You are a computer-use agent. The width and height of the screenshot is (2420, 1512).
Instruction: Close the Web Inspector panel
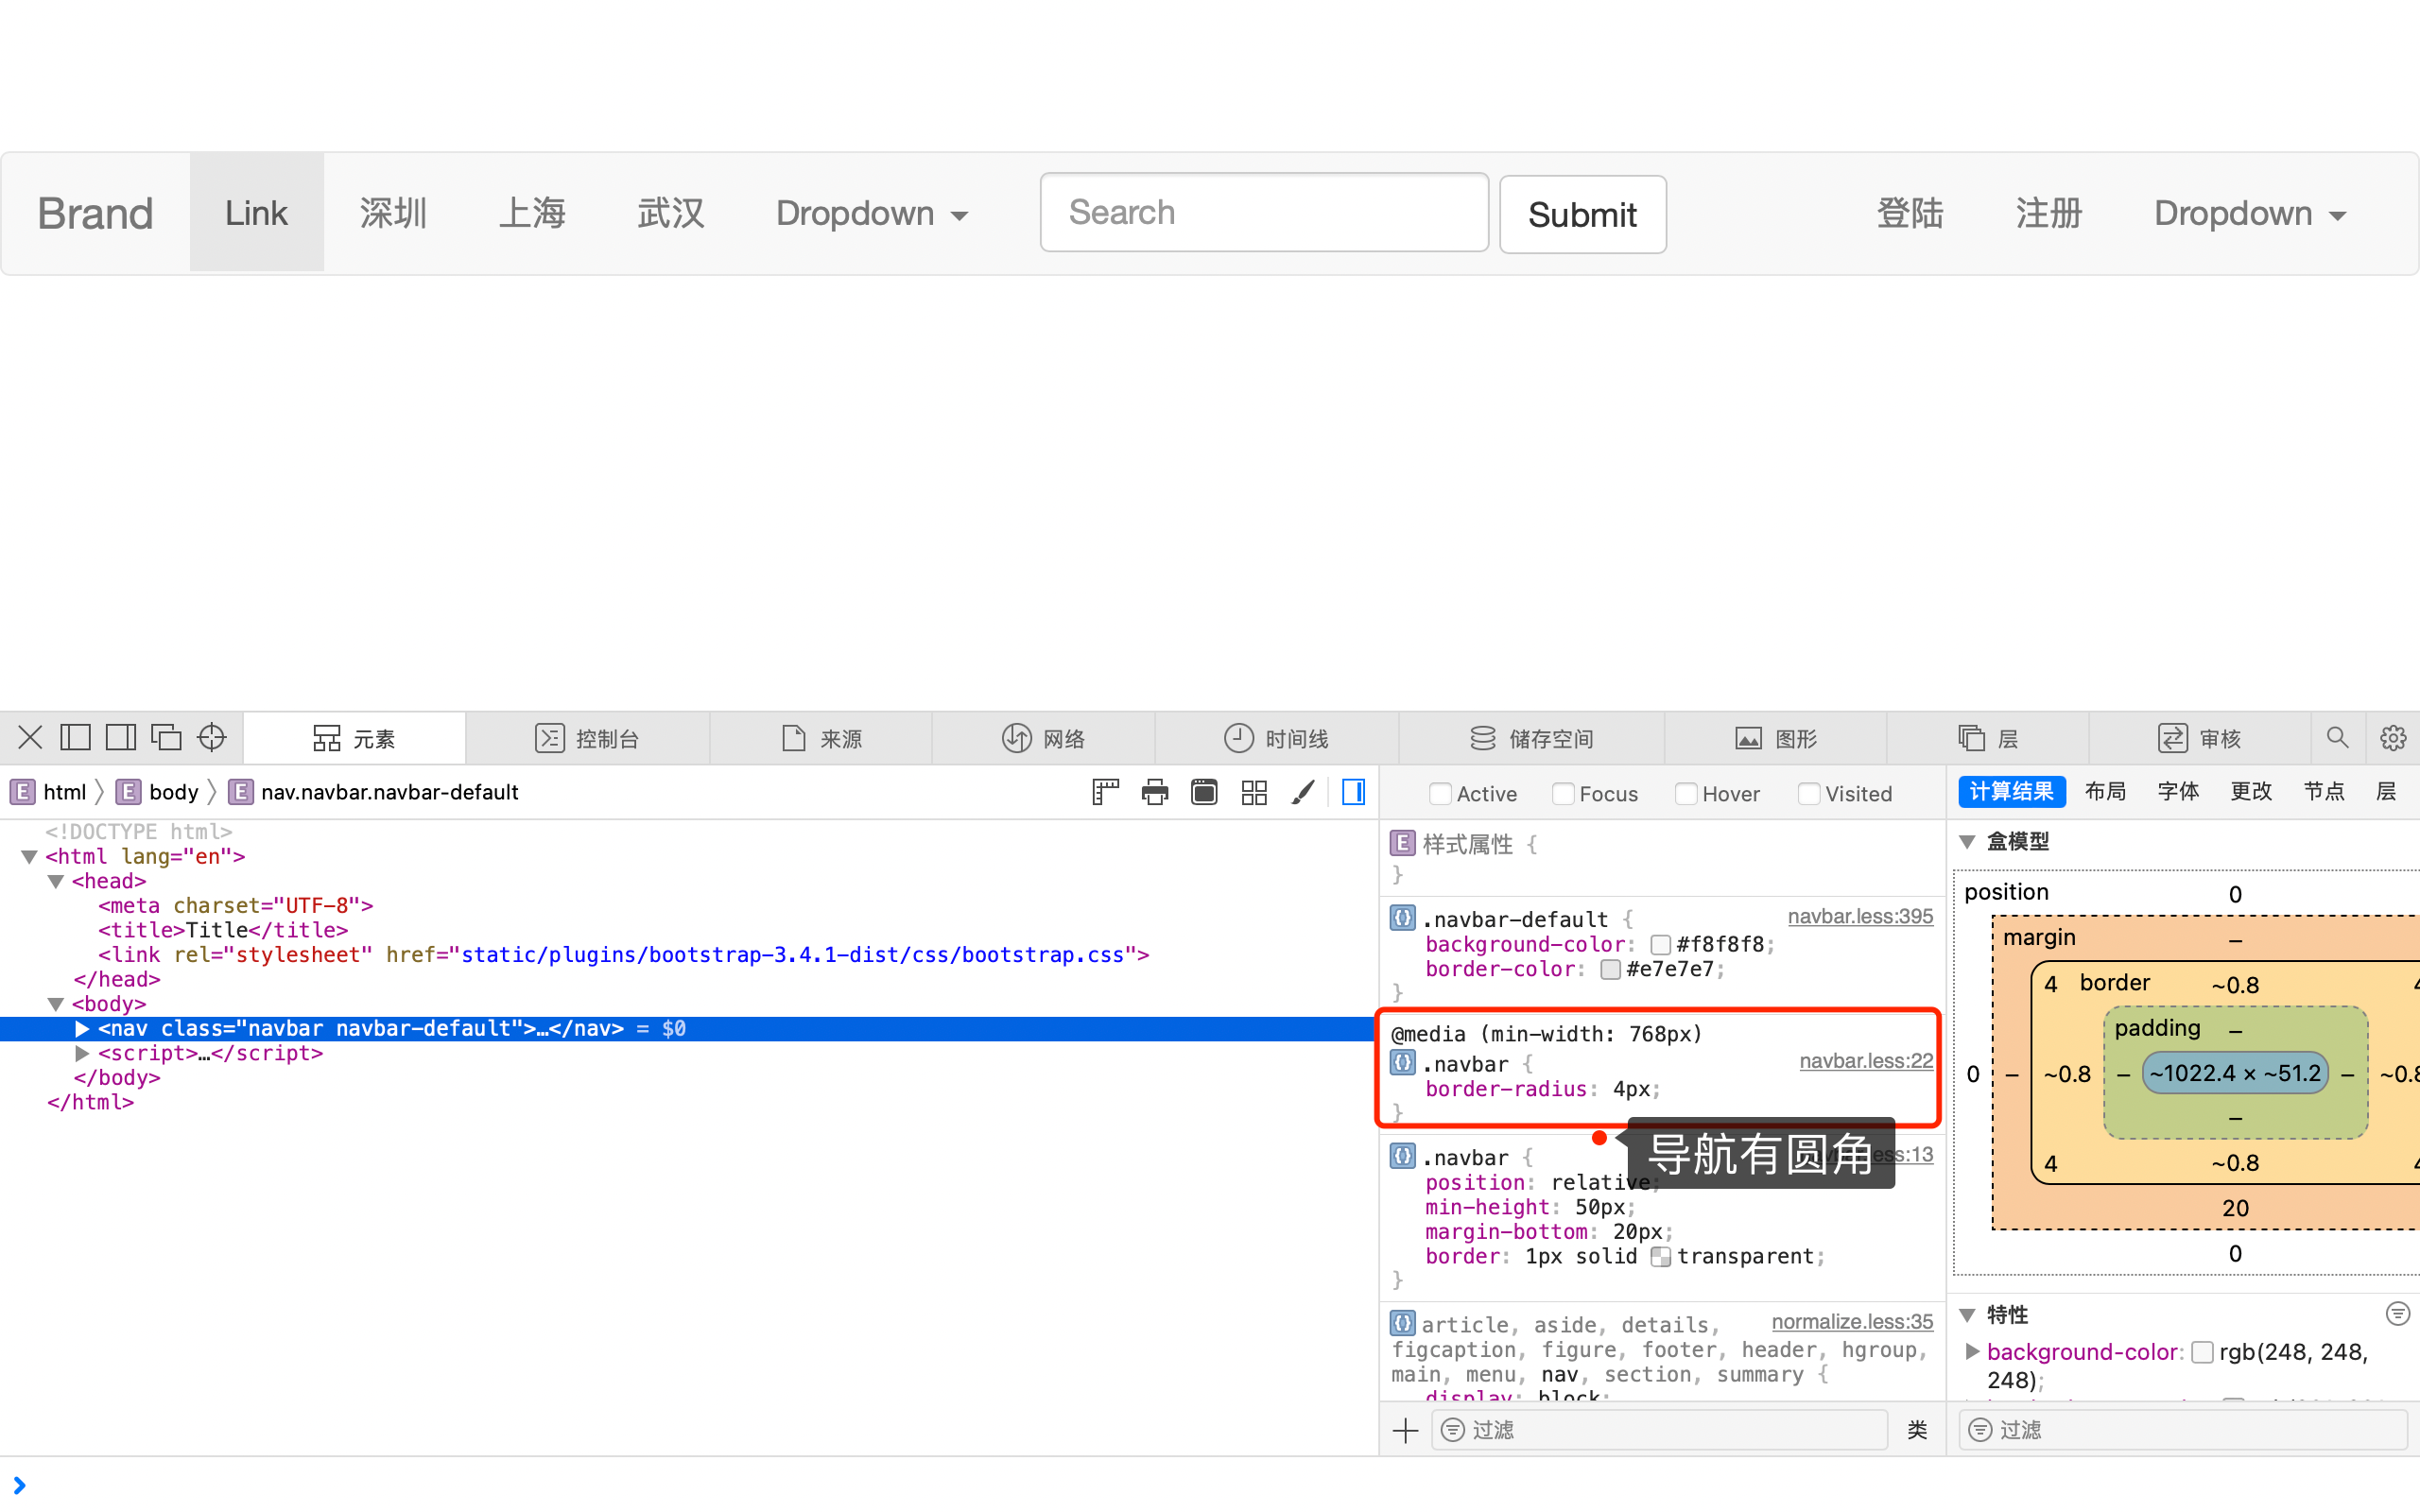[30, 738]
